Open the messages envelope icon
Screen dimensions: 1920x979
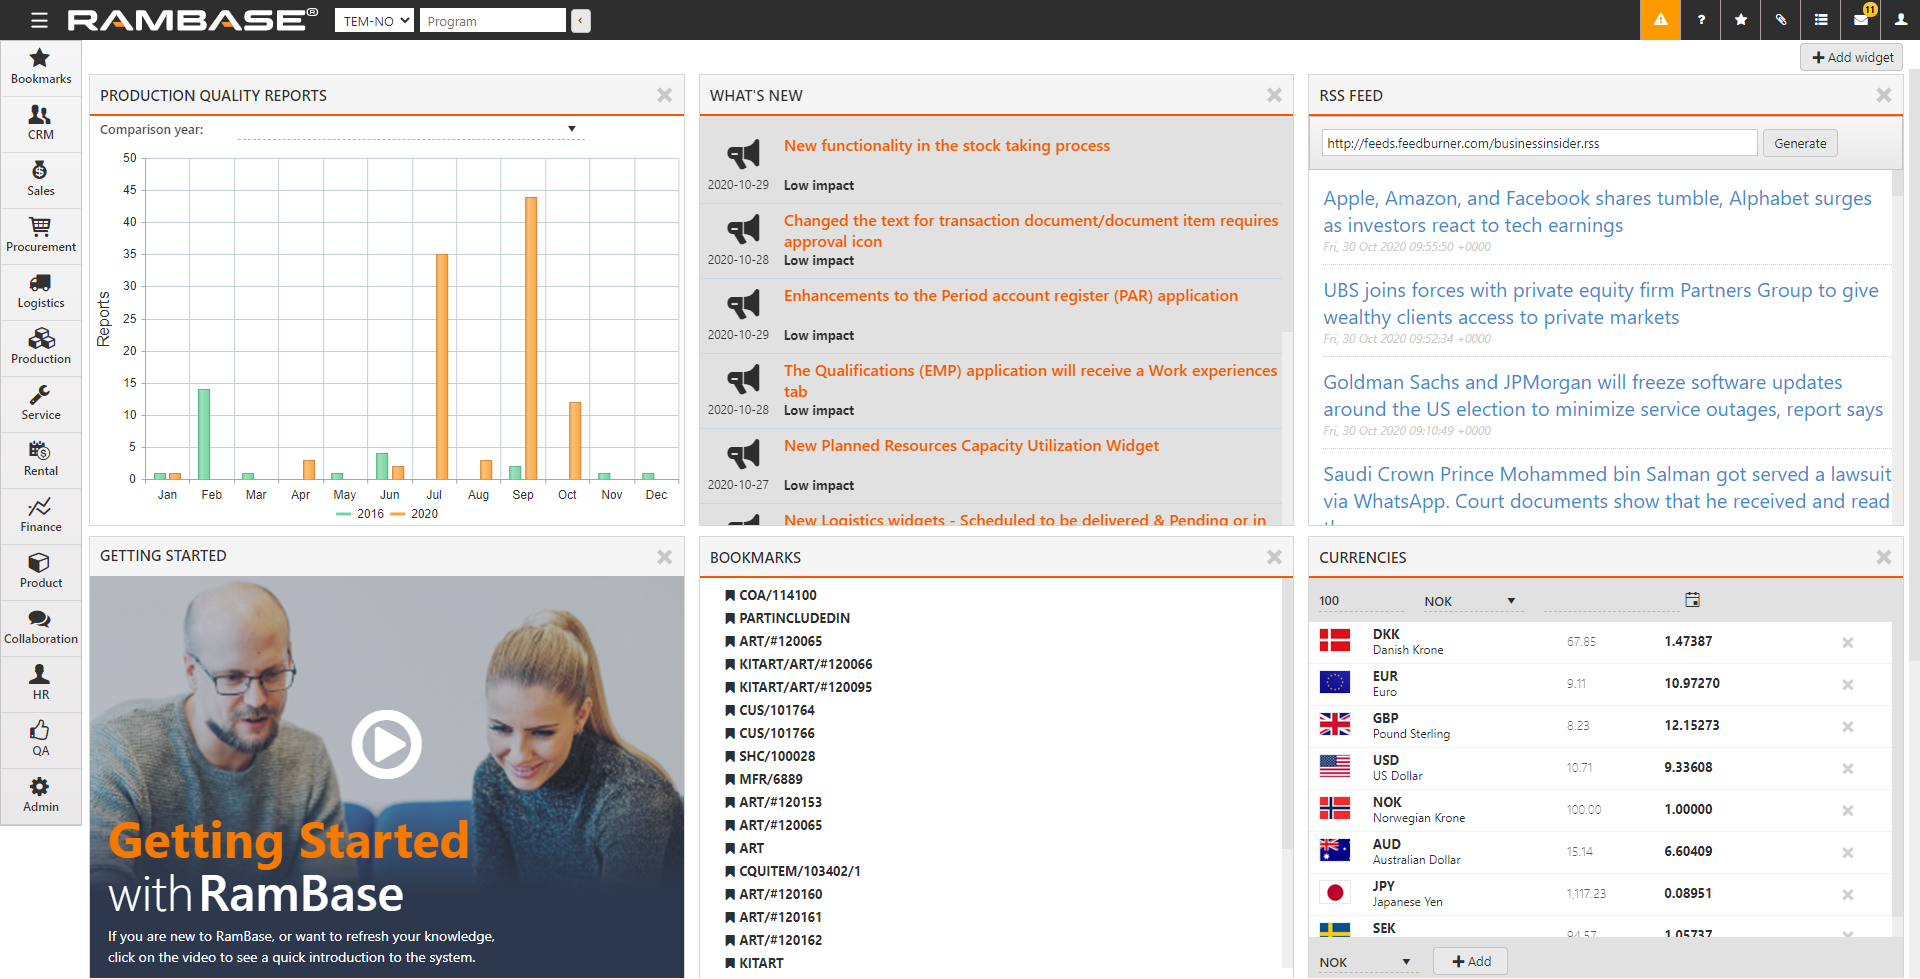click(x=1861, y=20)
